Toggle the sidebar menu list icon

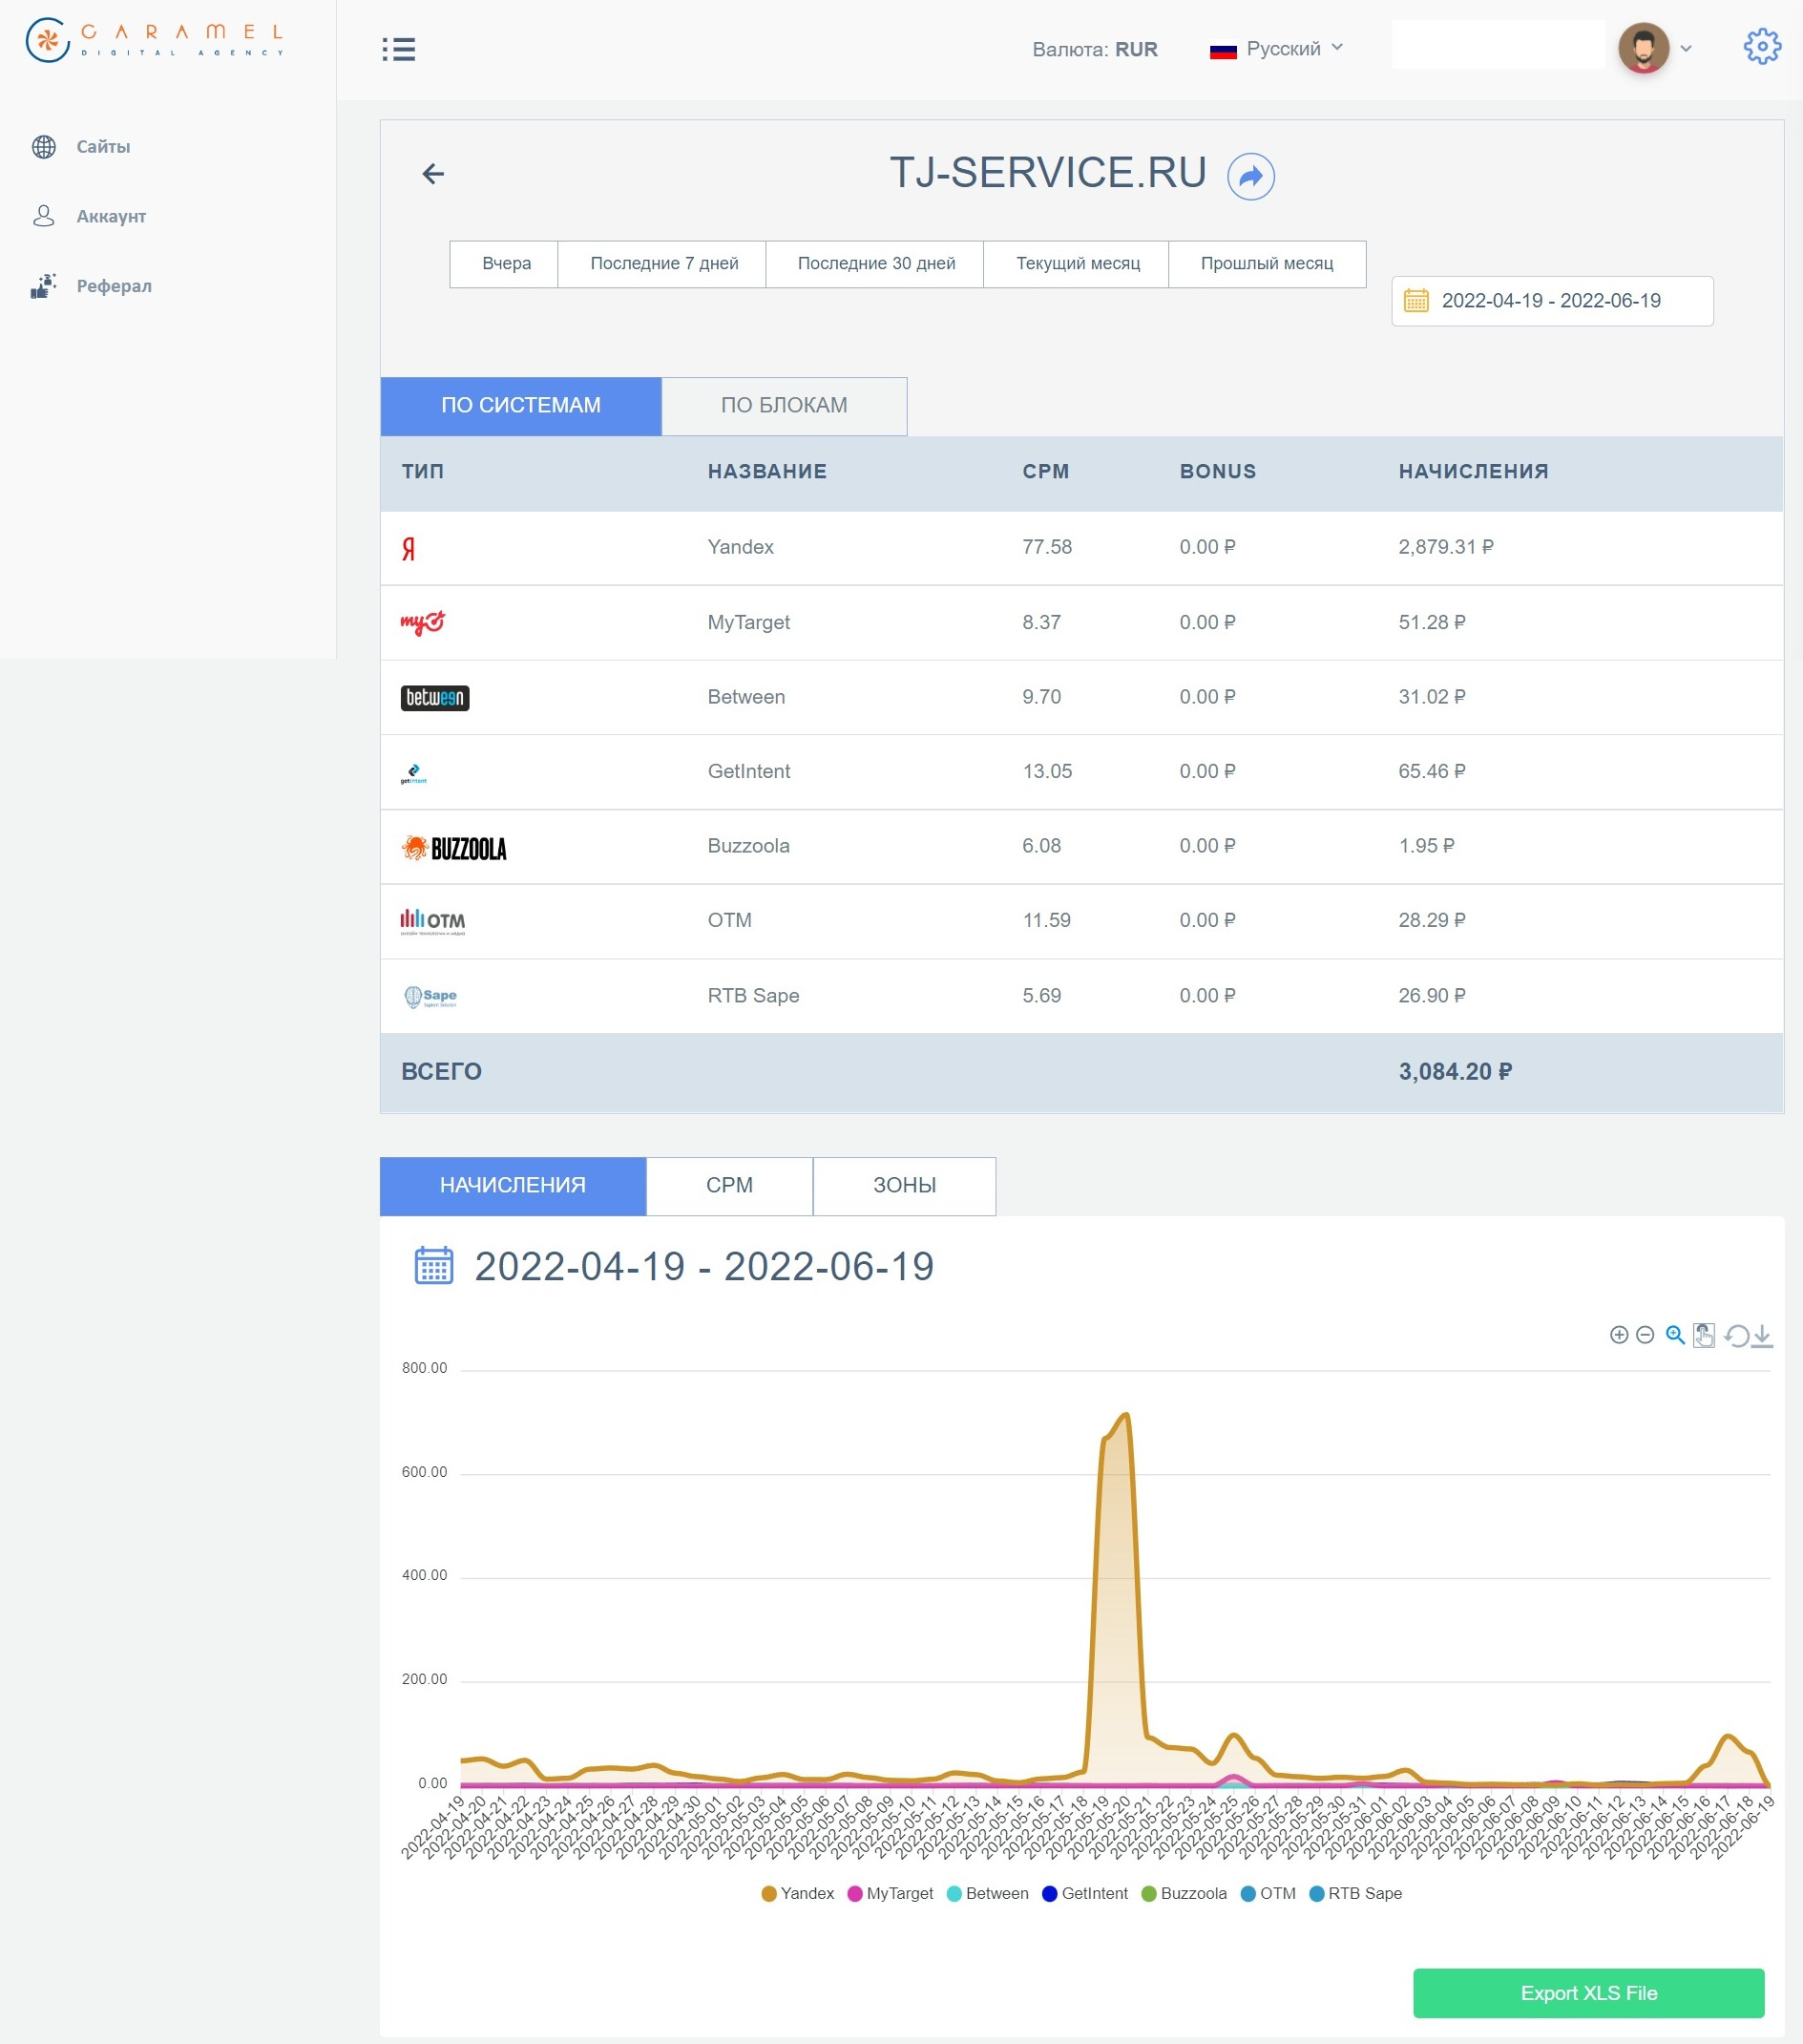(399, 49)
